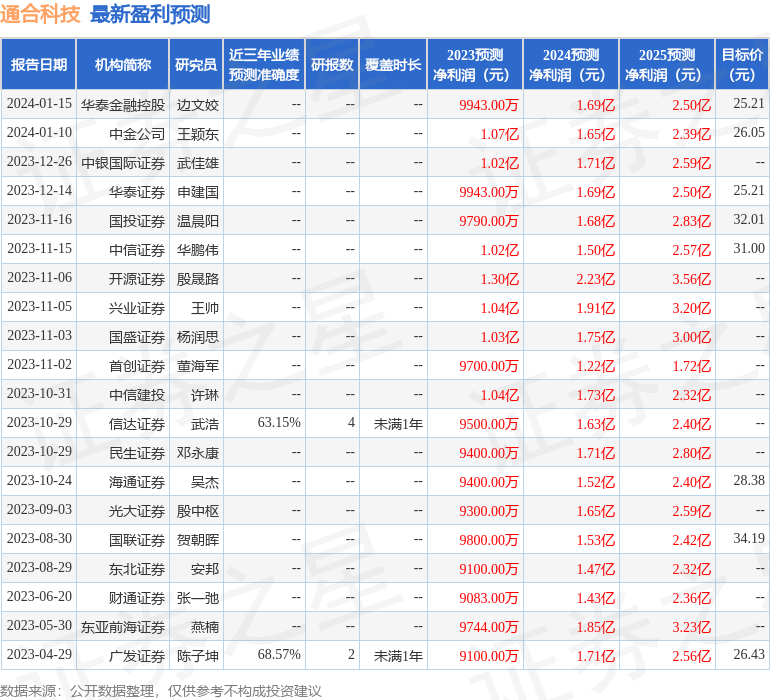Screen dimensions: 770x700
Task: Click the 68.57% accuracy value
Action: [279, 654]
